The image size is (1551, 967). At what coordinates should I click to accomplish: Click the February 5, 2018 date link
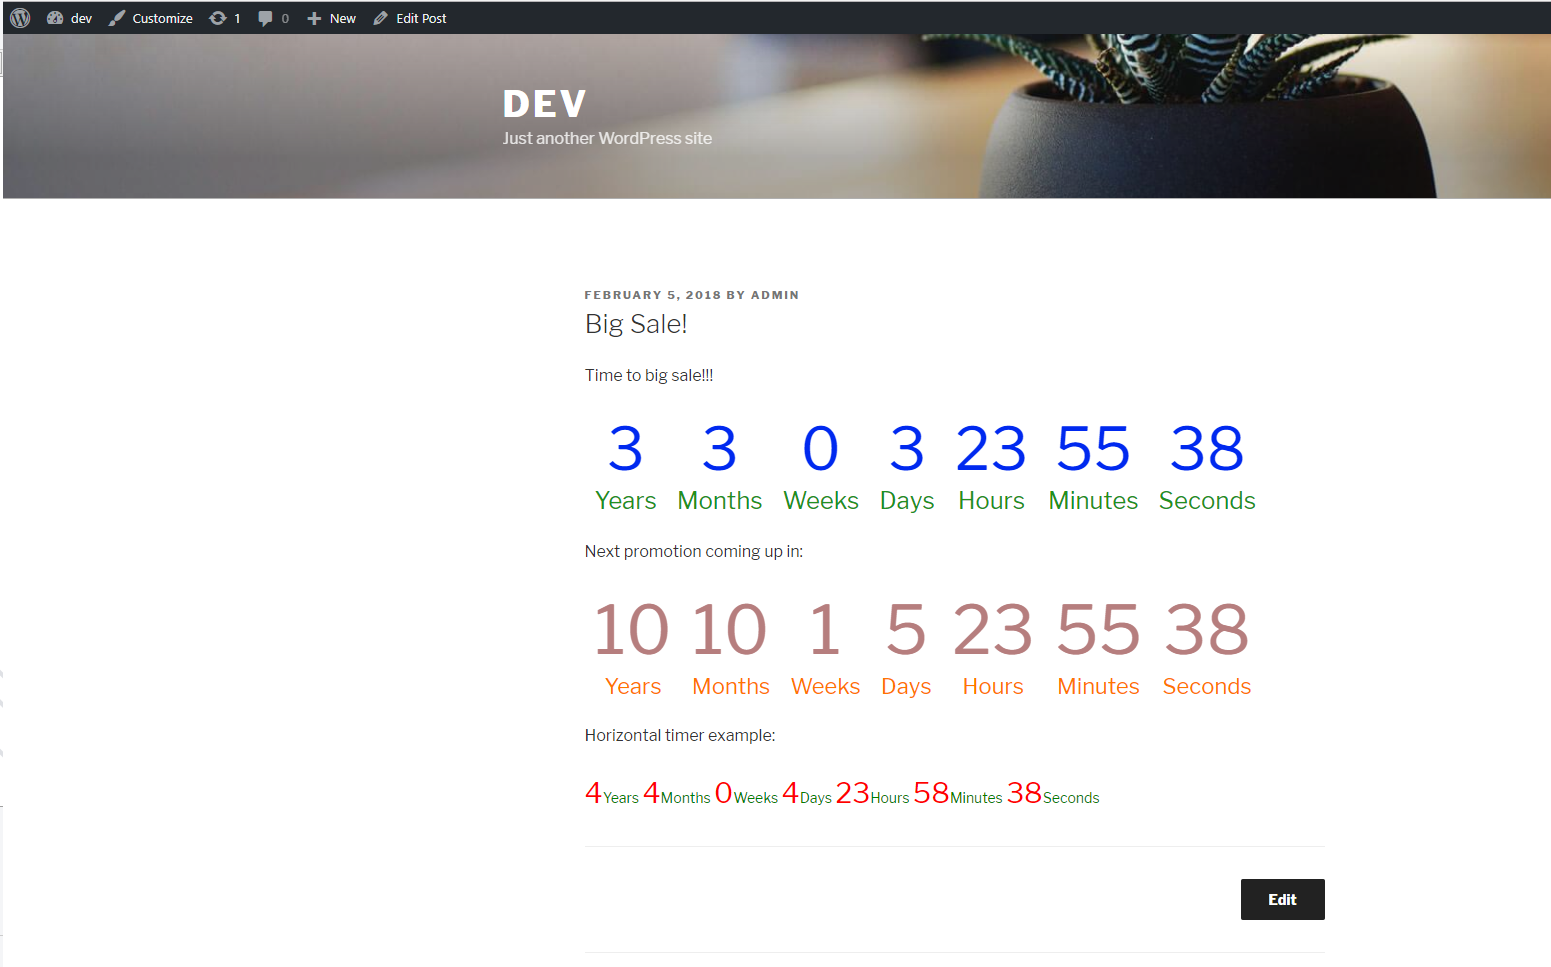[653, 295]
